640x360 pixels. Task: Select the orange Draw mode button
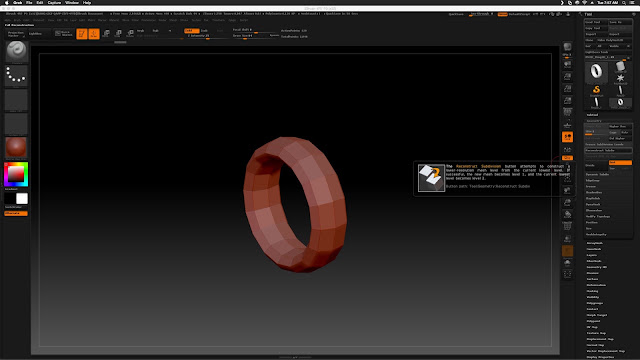[94, 34]
